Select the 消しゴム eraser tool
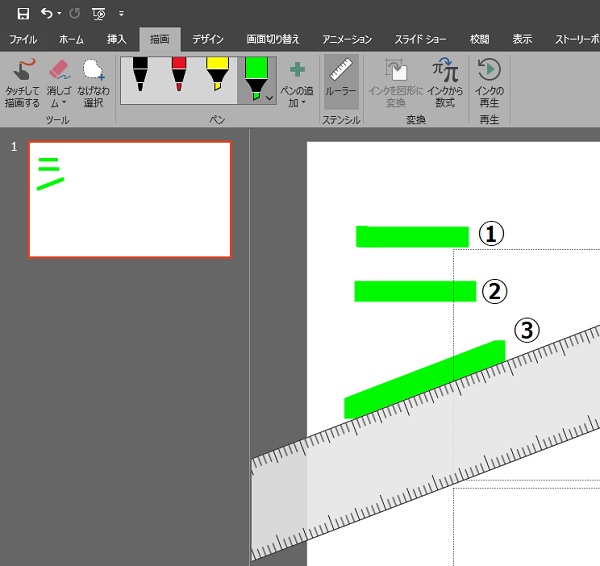The height and width of the screenshot is (566, 600). click(x=59, y=73)
